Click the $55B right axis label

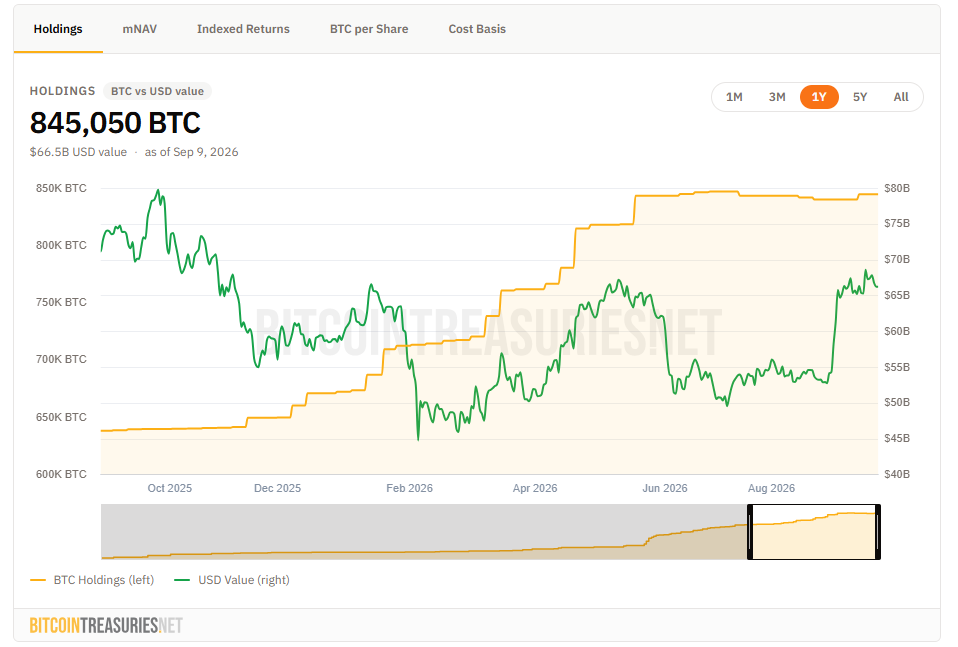tap(897, 367)
